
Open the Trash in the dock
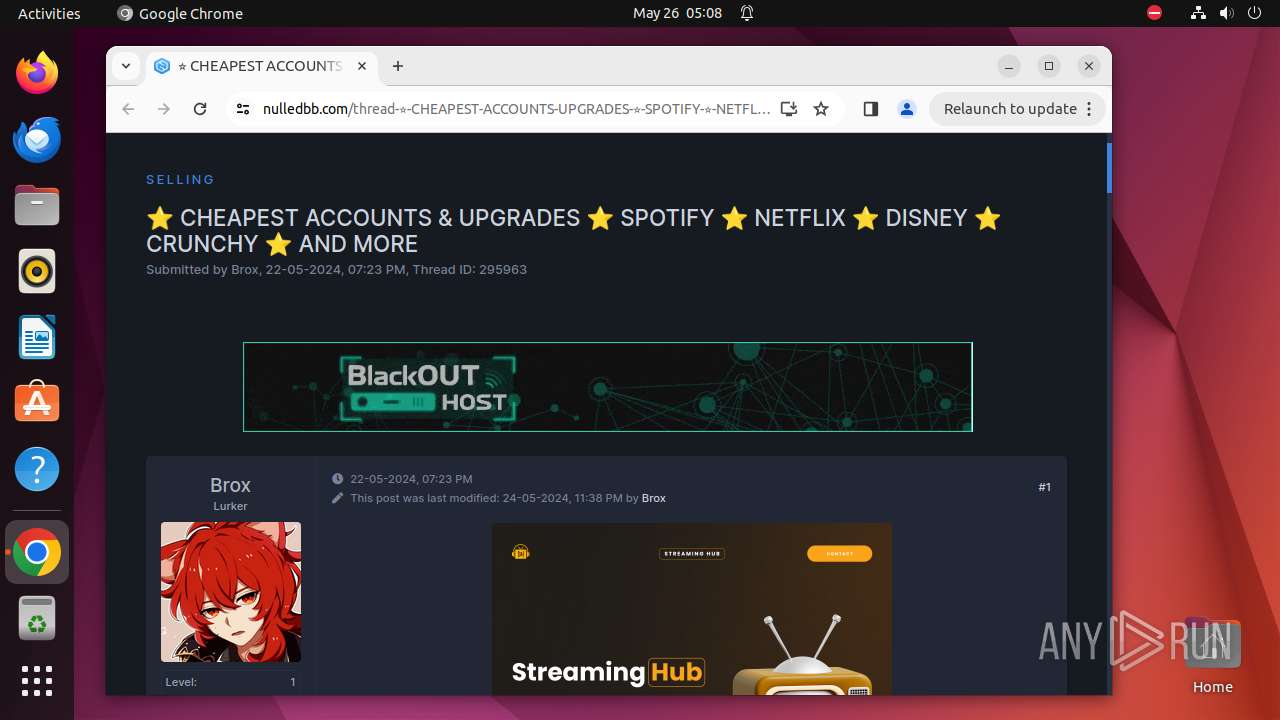pyautogui.click(x=37, y=619)
